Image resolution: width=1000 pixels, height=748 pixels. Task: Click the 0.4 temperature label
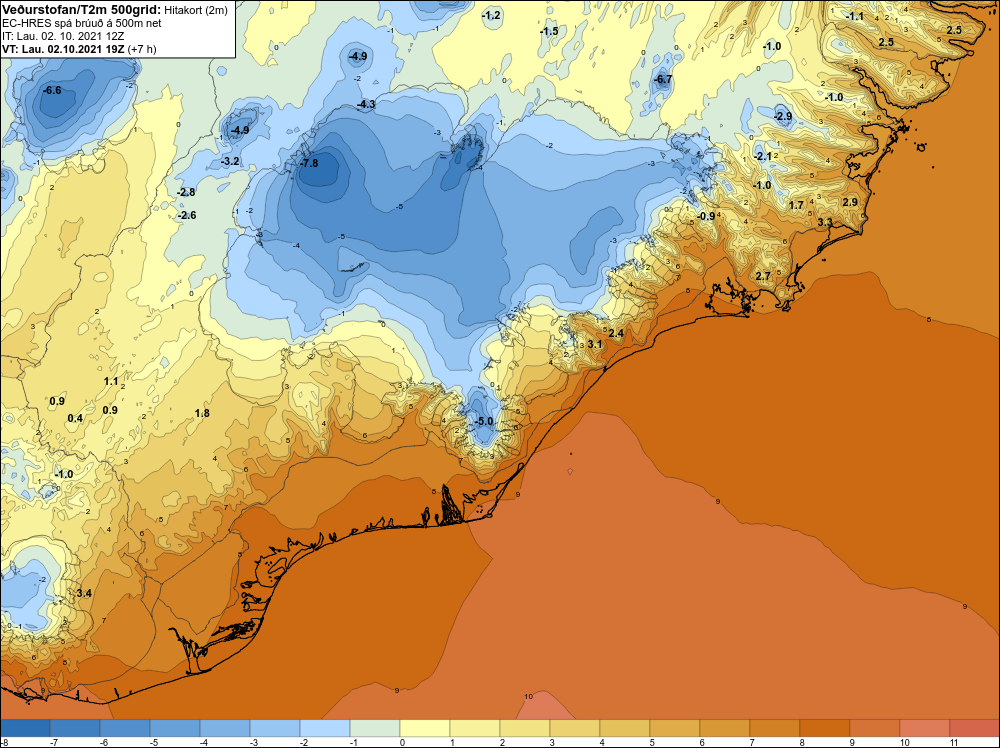[x=75, y=418]
